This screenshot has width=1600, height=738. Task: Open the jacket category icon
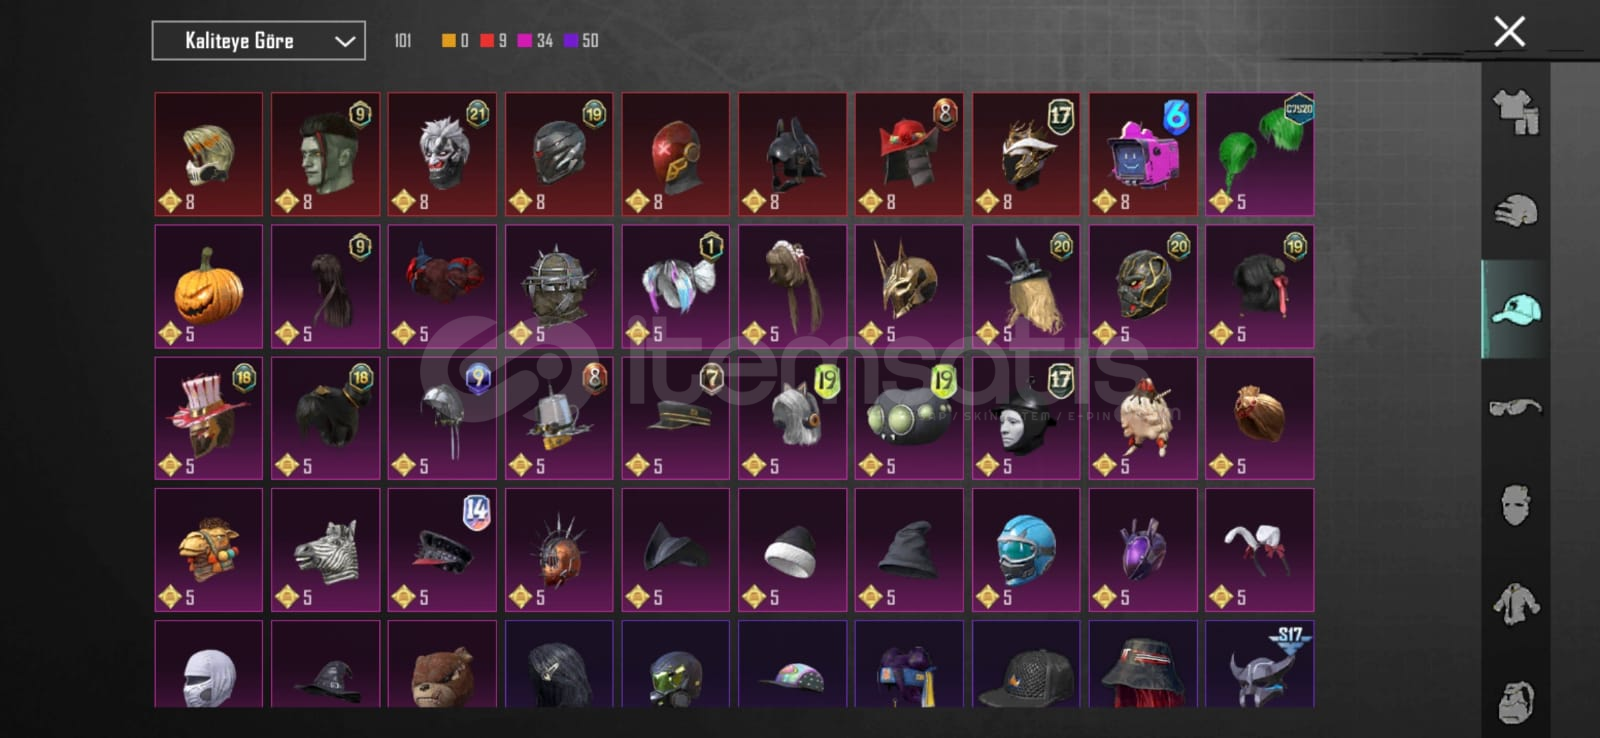point(1515,603)
